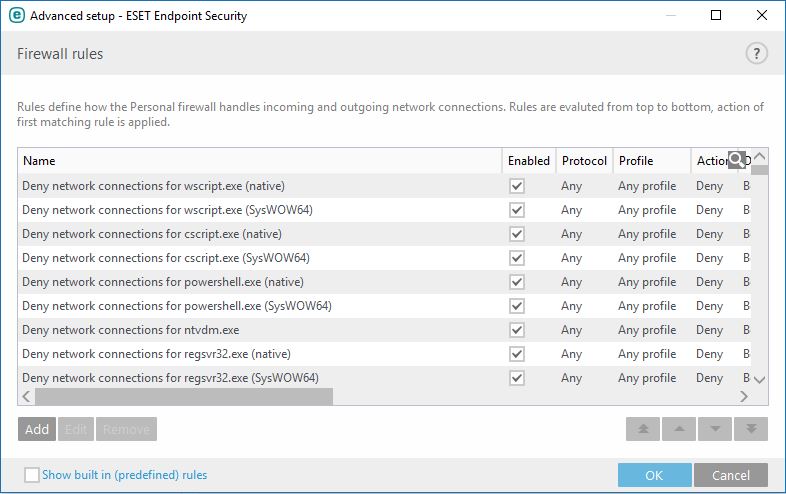
Task: Click the help question mark icon
Action: coord(756,54)
